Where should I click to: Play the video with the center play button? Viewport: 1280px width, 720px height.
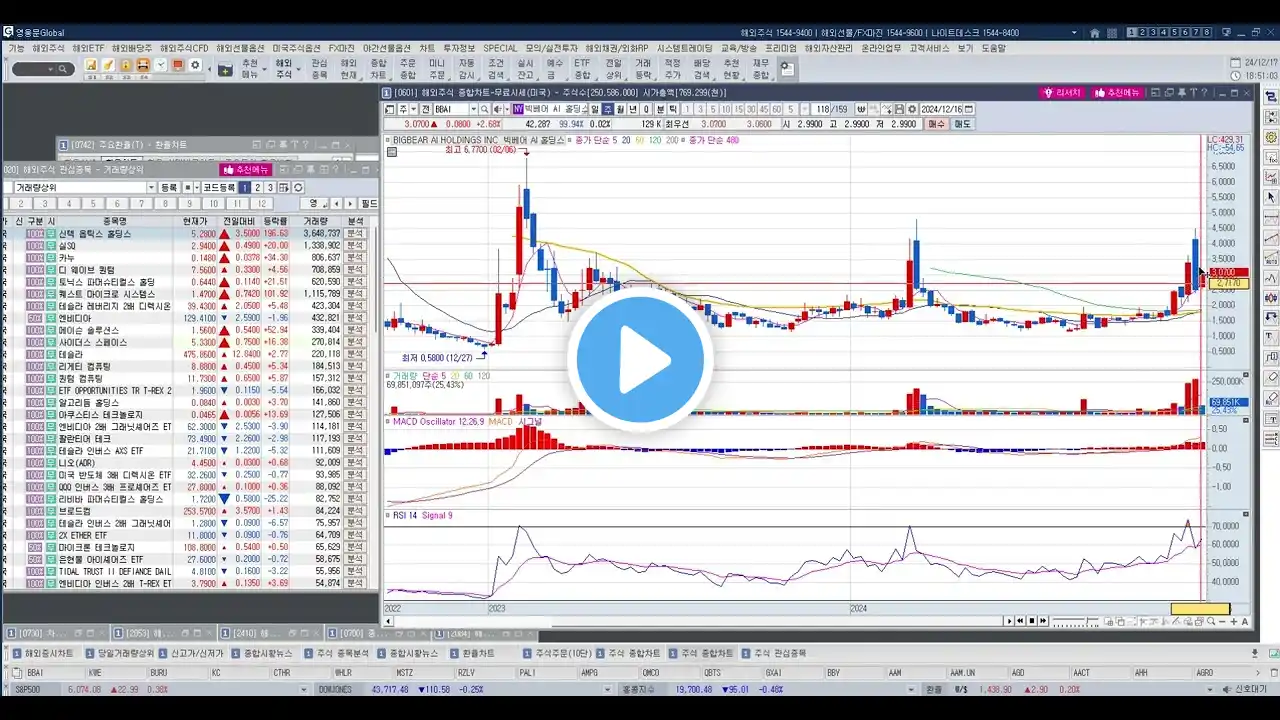click(x=640, y=358)
